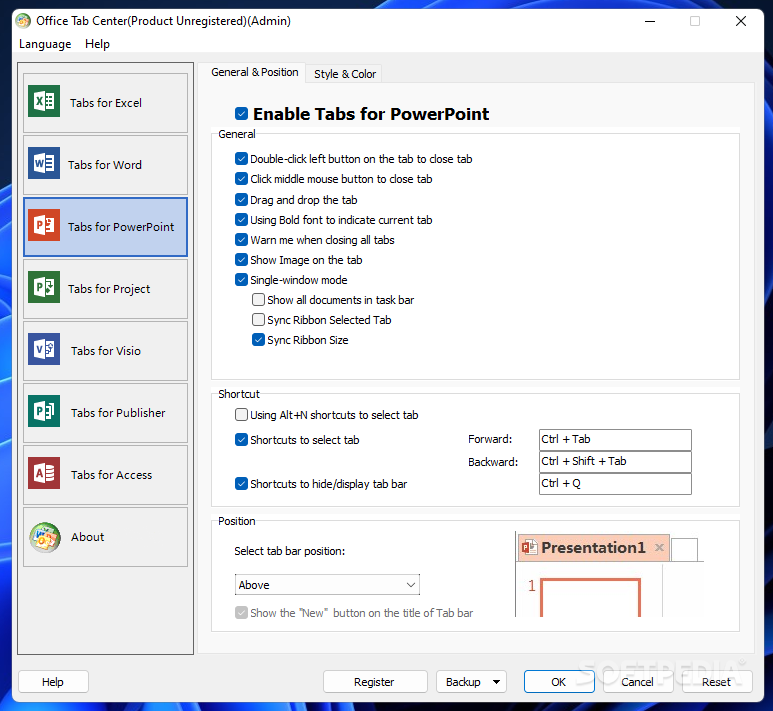The image size is (773, 711).
Task: Click the Excel icon in sidebar
Action: (44, 101)
